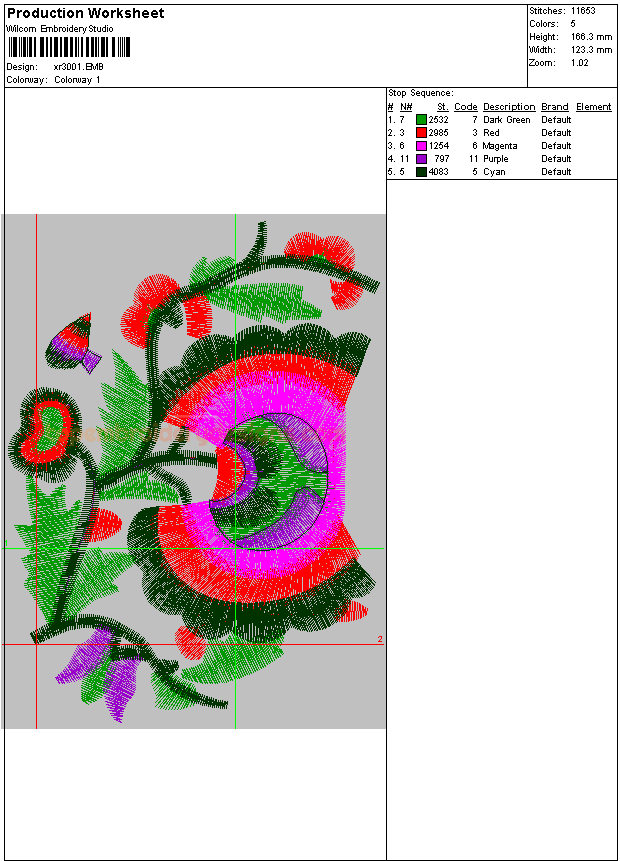Select the Stitches value '11653'
Image resolution: width=620 pixels, height=861 pixels.
click(x=583, y=10)
